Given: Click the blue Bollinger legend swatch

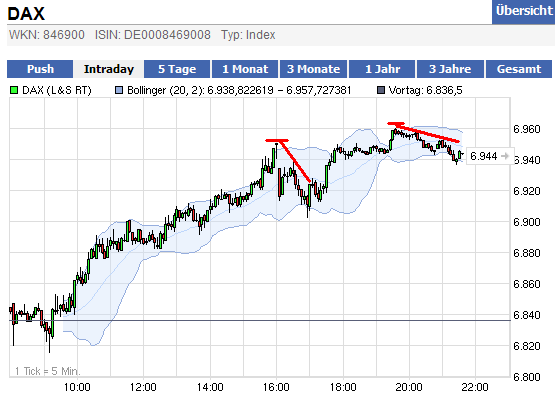Looking at the screenshot, I should (x=119, y=90).
